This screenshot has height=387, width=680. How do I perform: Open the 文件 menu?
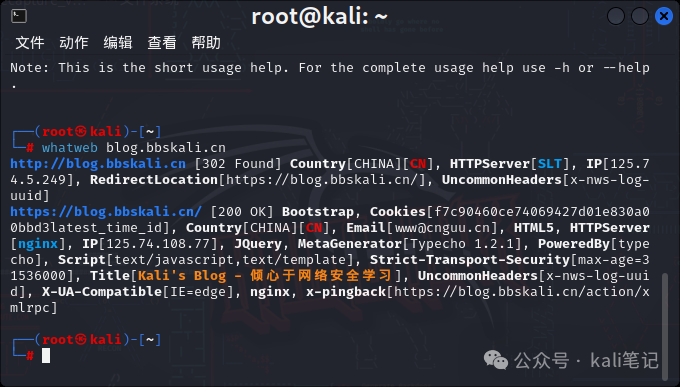(x=30, y=43)
